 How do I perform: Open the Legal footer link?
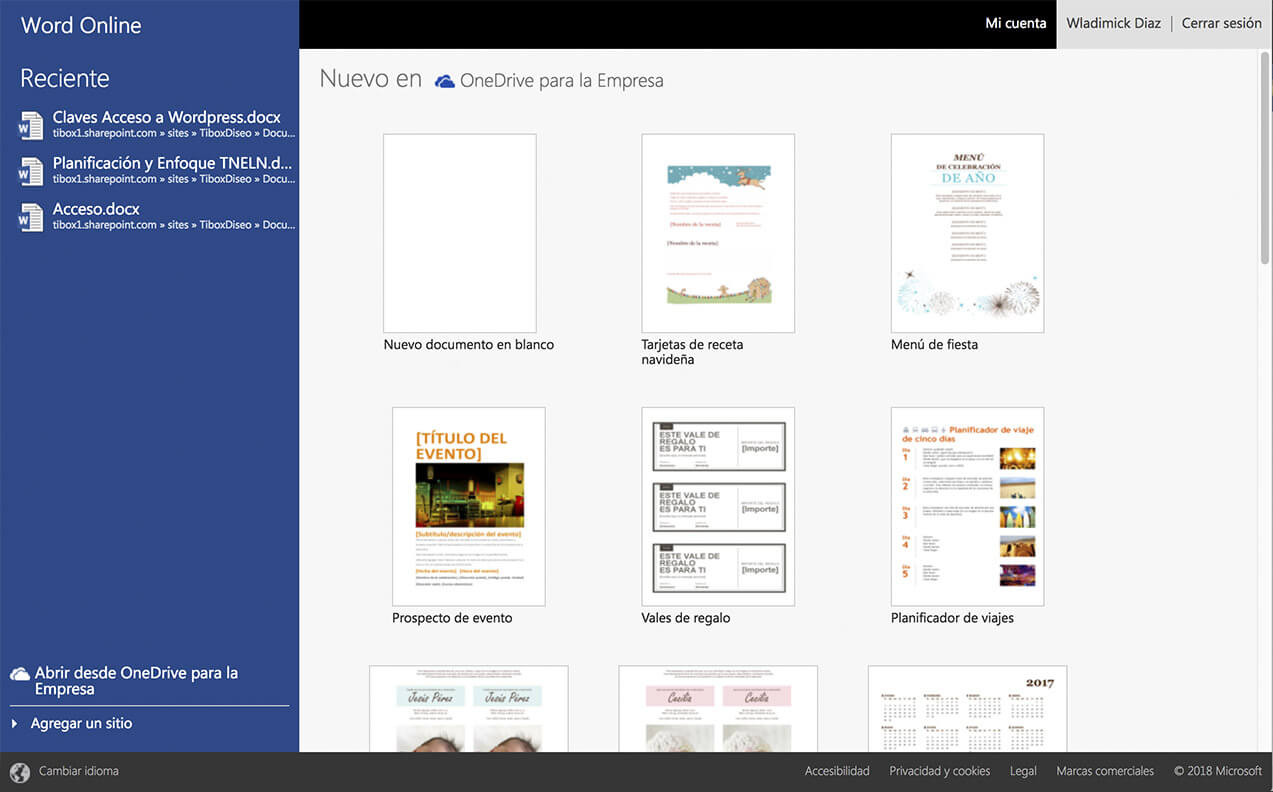coord(1023,771)
